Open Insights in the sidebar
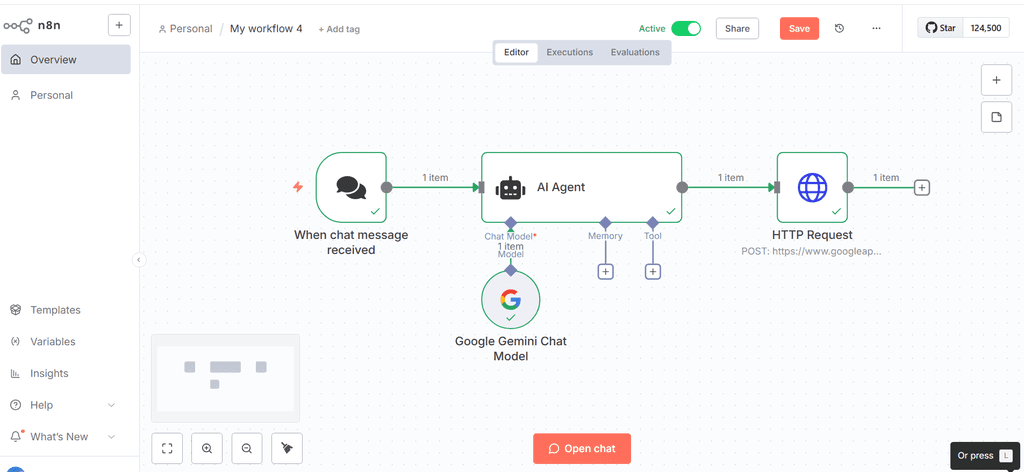 coord(66,373)
